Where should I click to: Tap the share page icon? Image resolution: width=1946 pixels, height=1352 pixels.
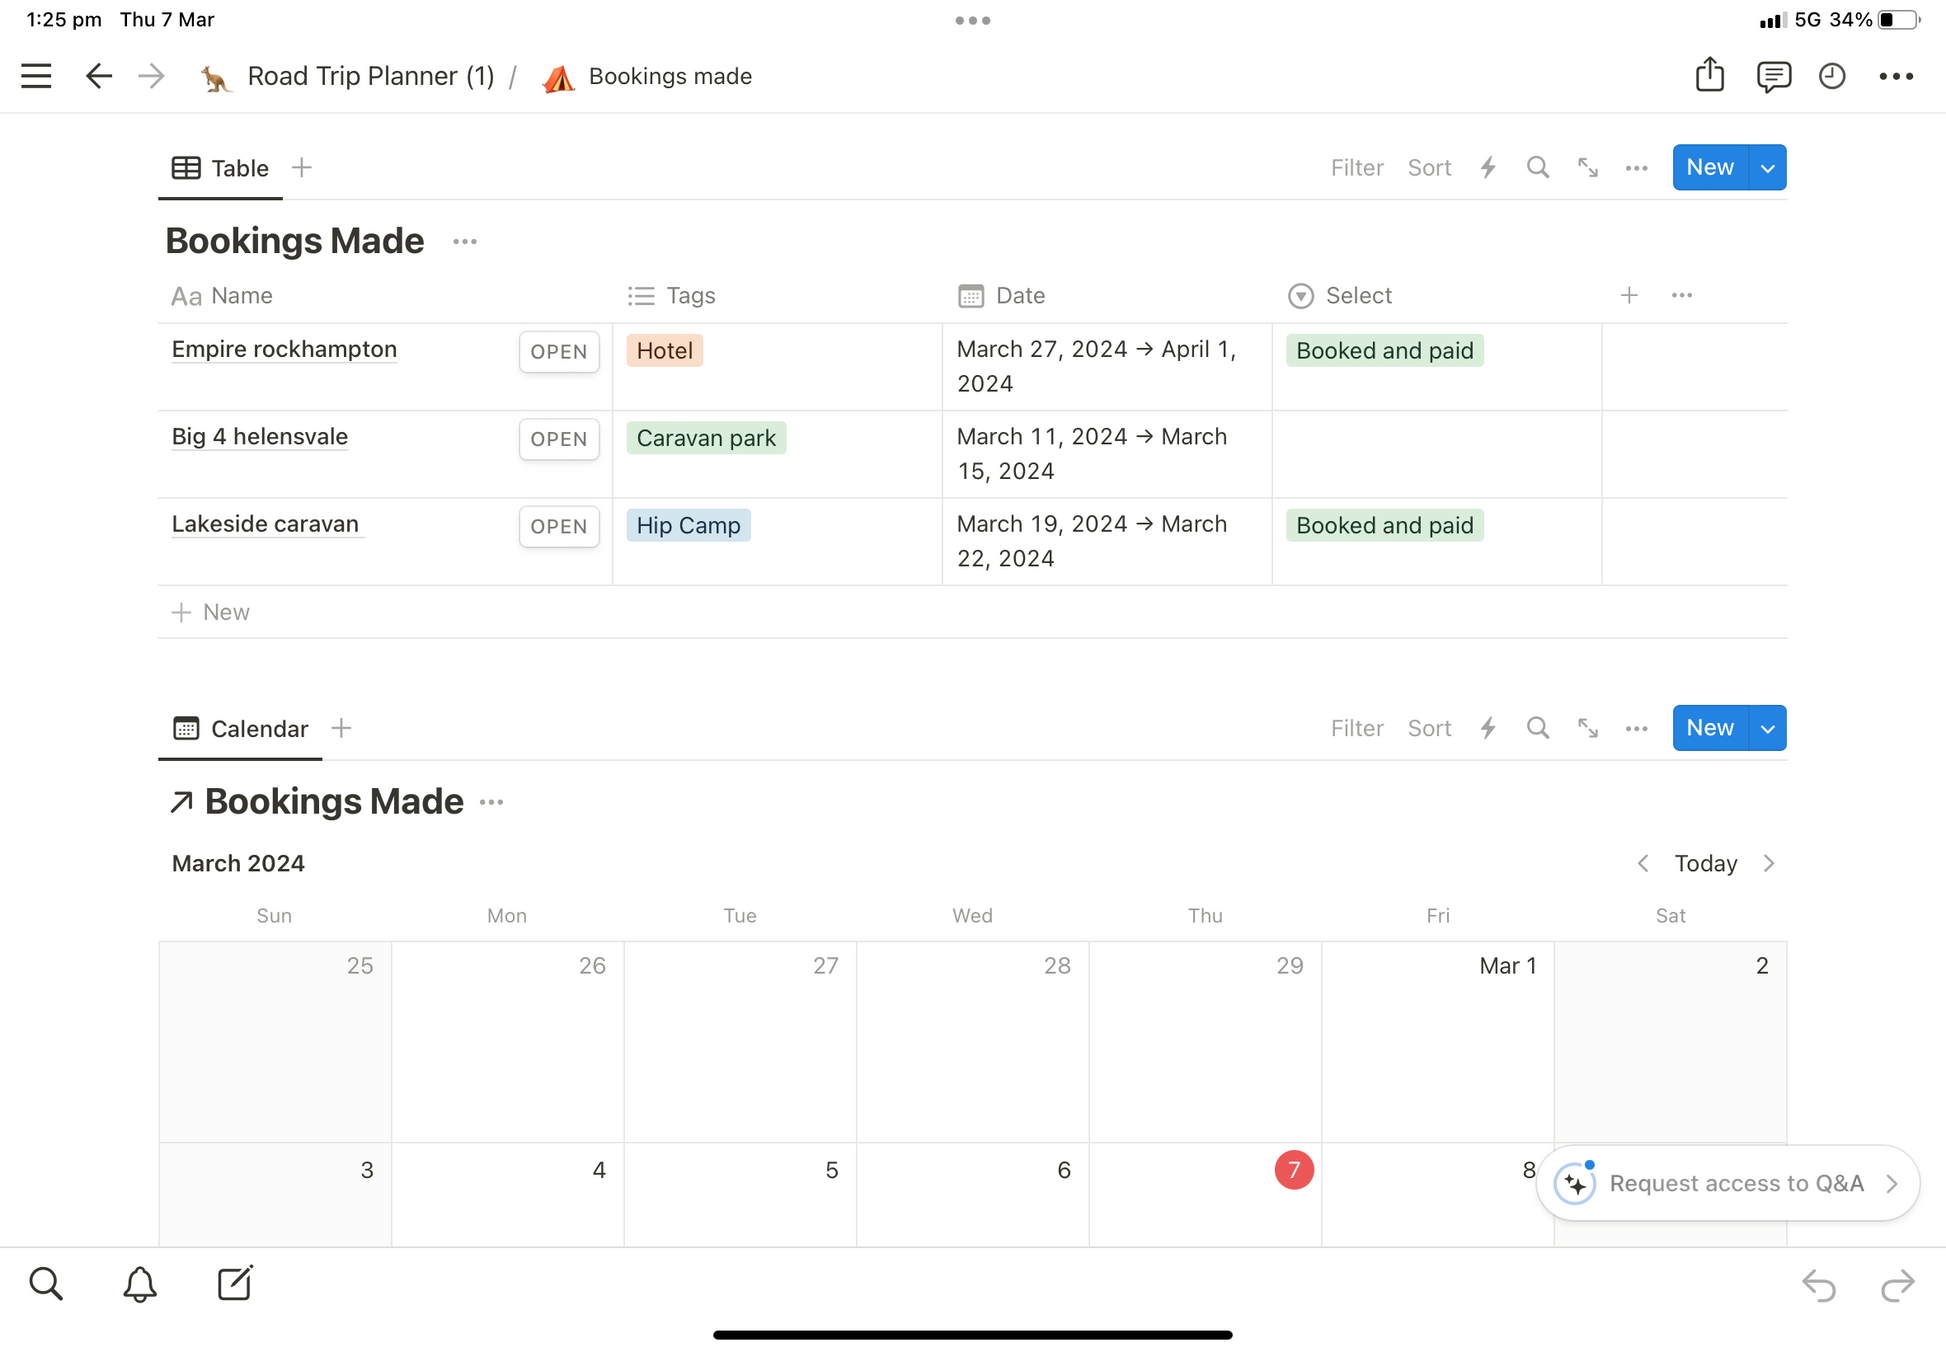pos(1709,75)
